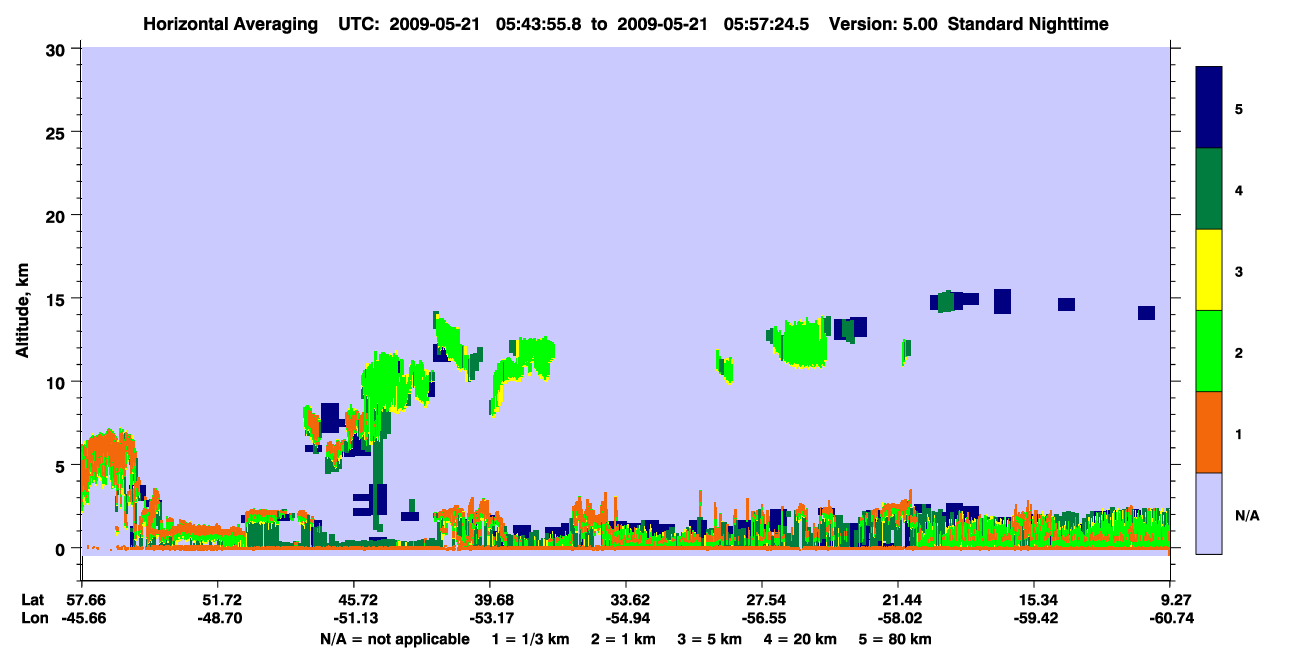Click longitude value -54.94

pos(626,618)
